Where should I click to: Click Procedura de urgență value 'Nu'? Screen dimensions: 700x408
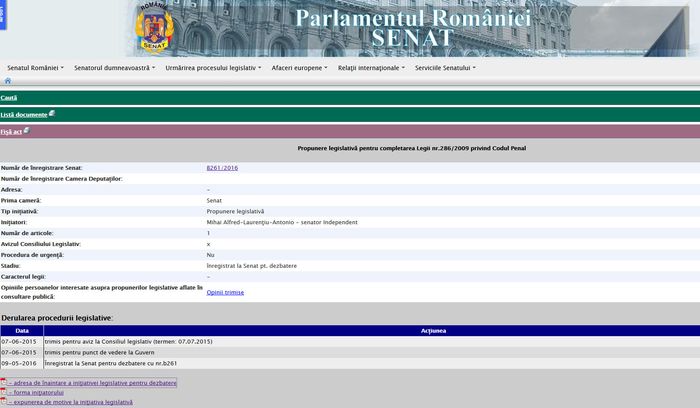pos(211,255)
